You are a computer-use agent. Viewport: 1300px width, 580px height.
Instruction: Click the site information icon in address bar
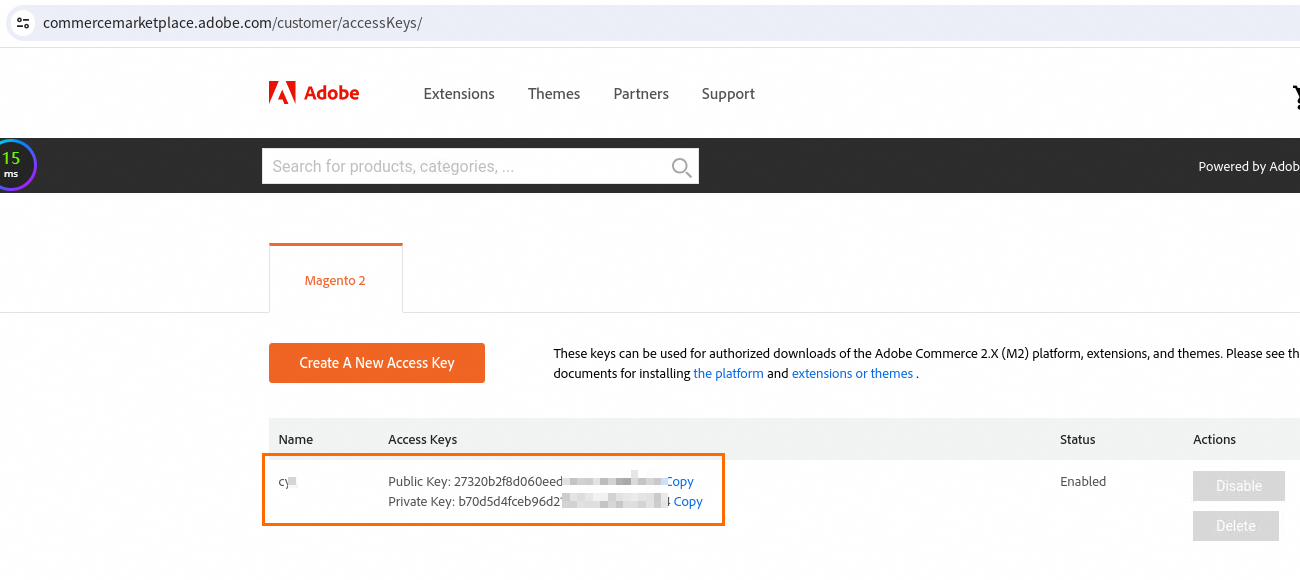(23, 22)
